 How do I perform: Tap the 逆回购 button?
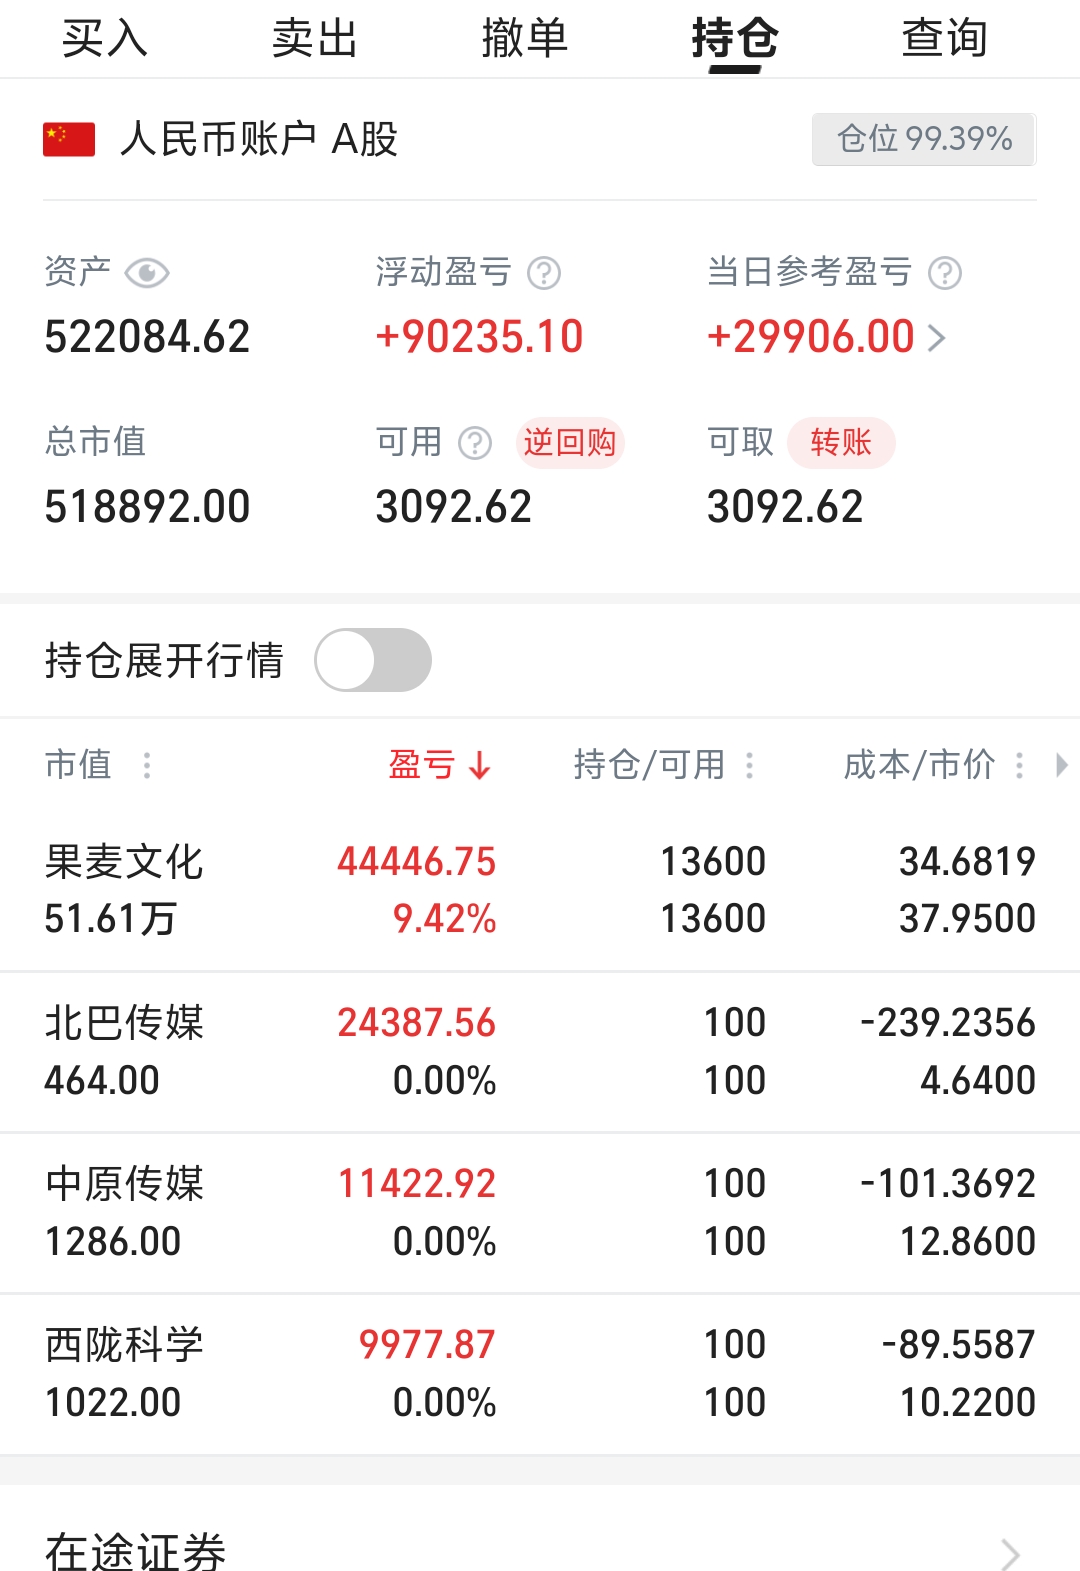570,443
